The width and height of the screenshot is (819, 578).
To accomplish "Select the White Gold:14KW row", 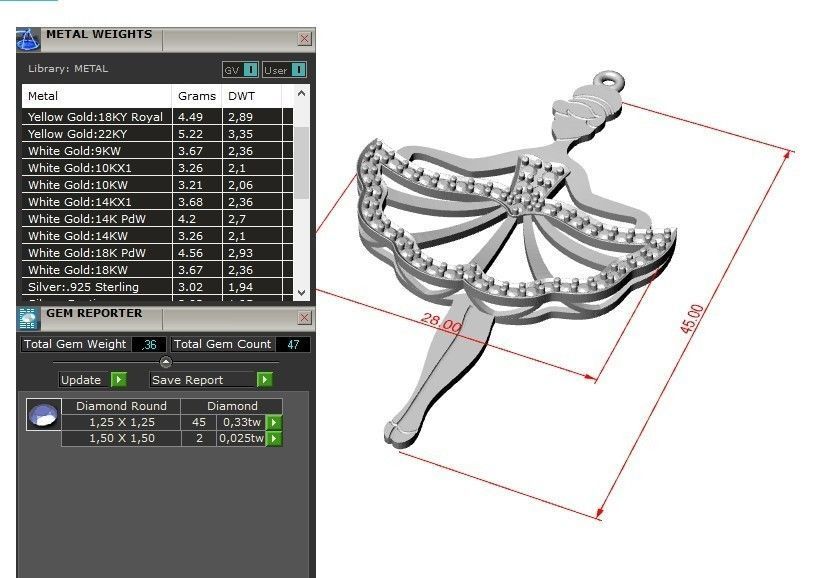I will [157, 235].
